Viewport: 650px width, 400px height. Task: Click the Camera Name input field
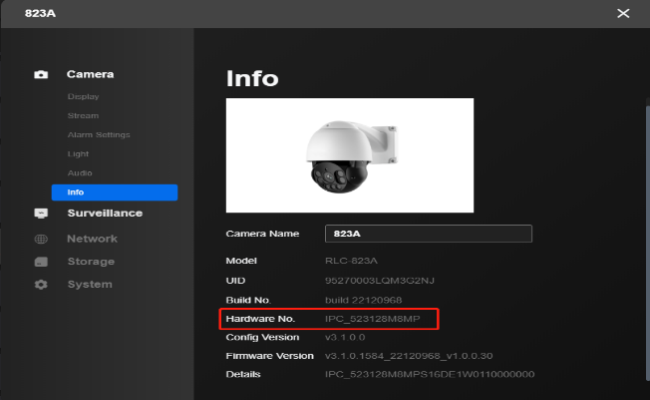(x=428, y=233)
